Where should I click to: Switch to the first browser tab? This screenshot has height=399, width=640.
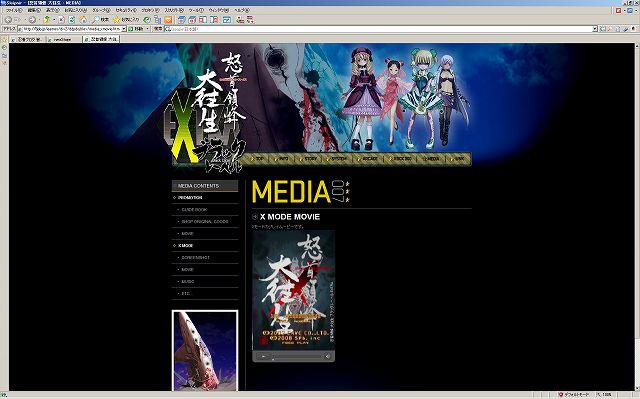(x=27, y=39)
